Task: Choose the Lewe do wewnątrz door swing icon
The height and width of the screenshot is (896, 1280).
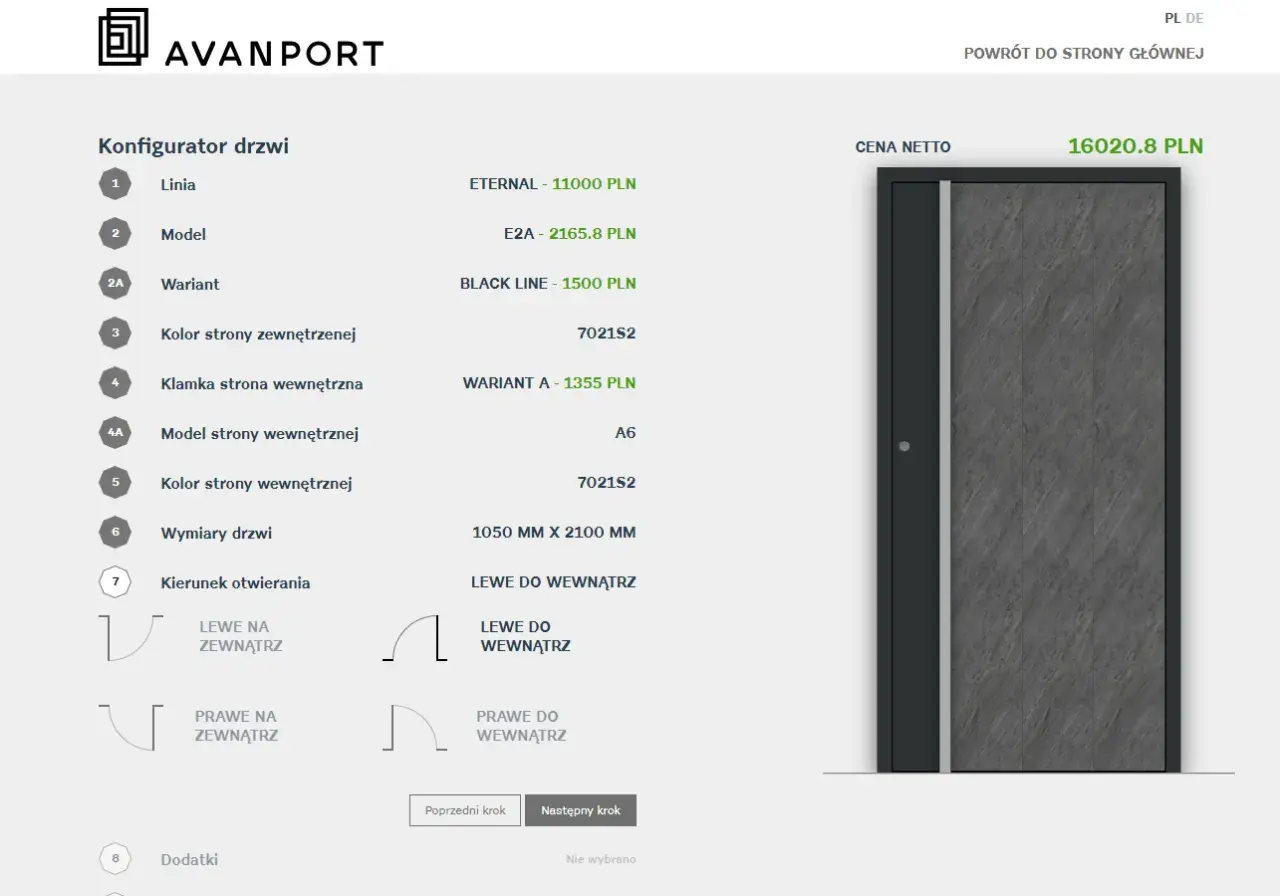Action: 414,638
